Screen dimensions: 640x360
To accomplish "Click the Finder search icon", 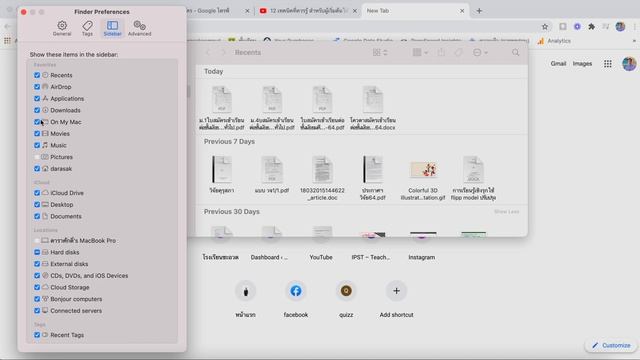I will pos(516,52).
